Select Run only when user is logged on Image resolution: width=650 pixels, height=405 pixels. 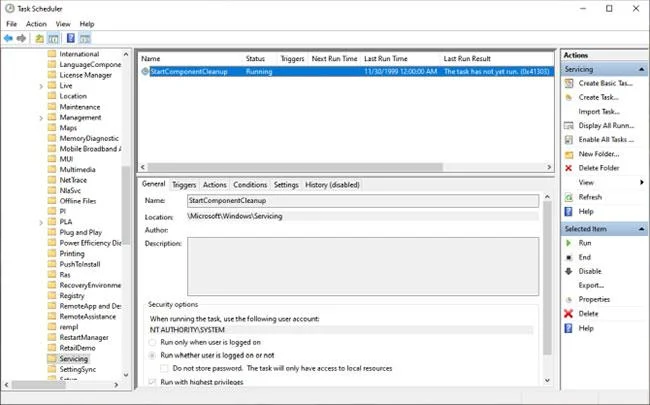(x=152, y=342)
